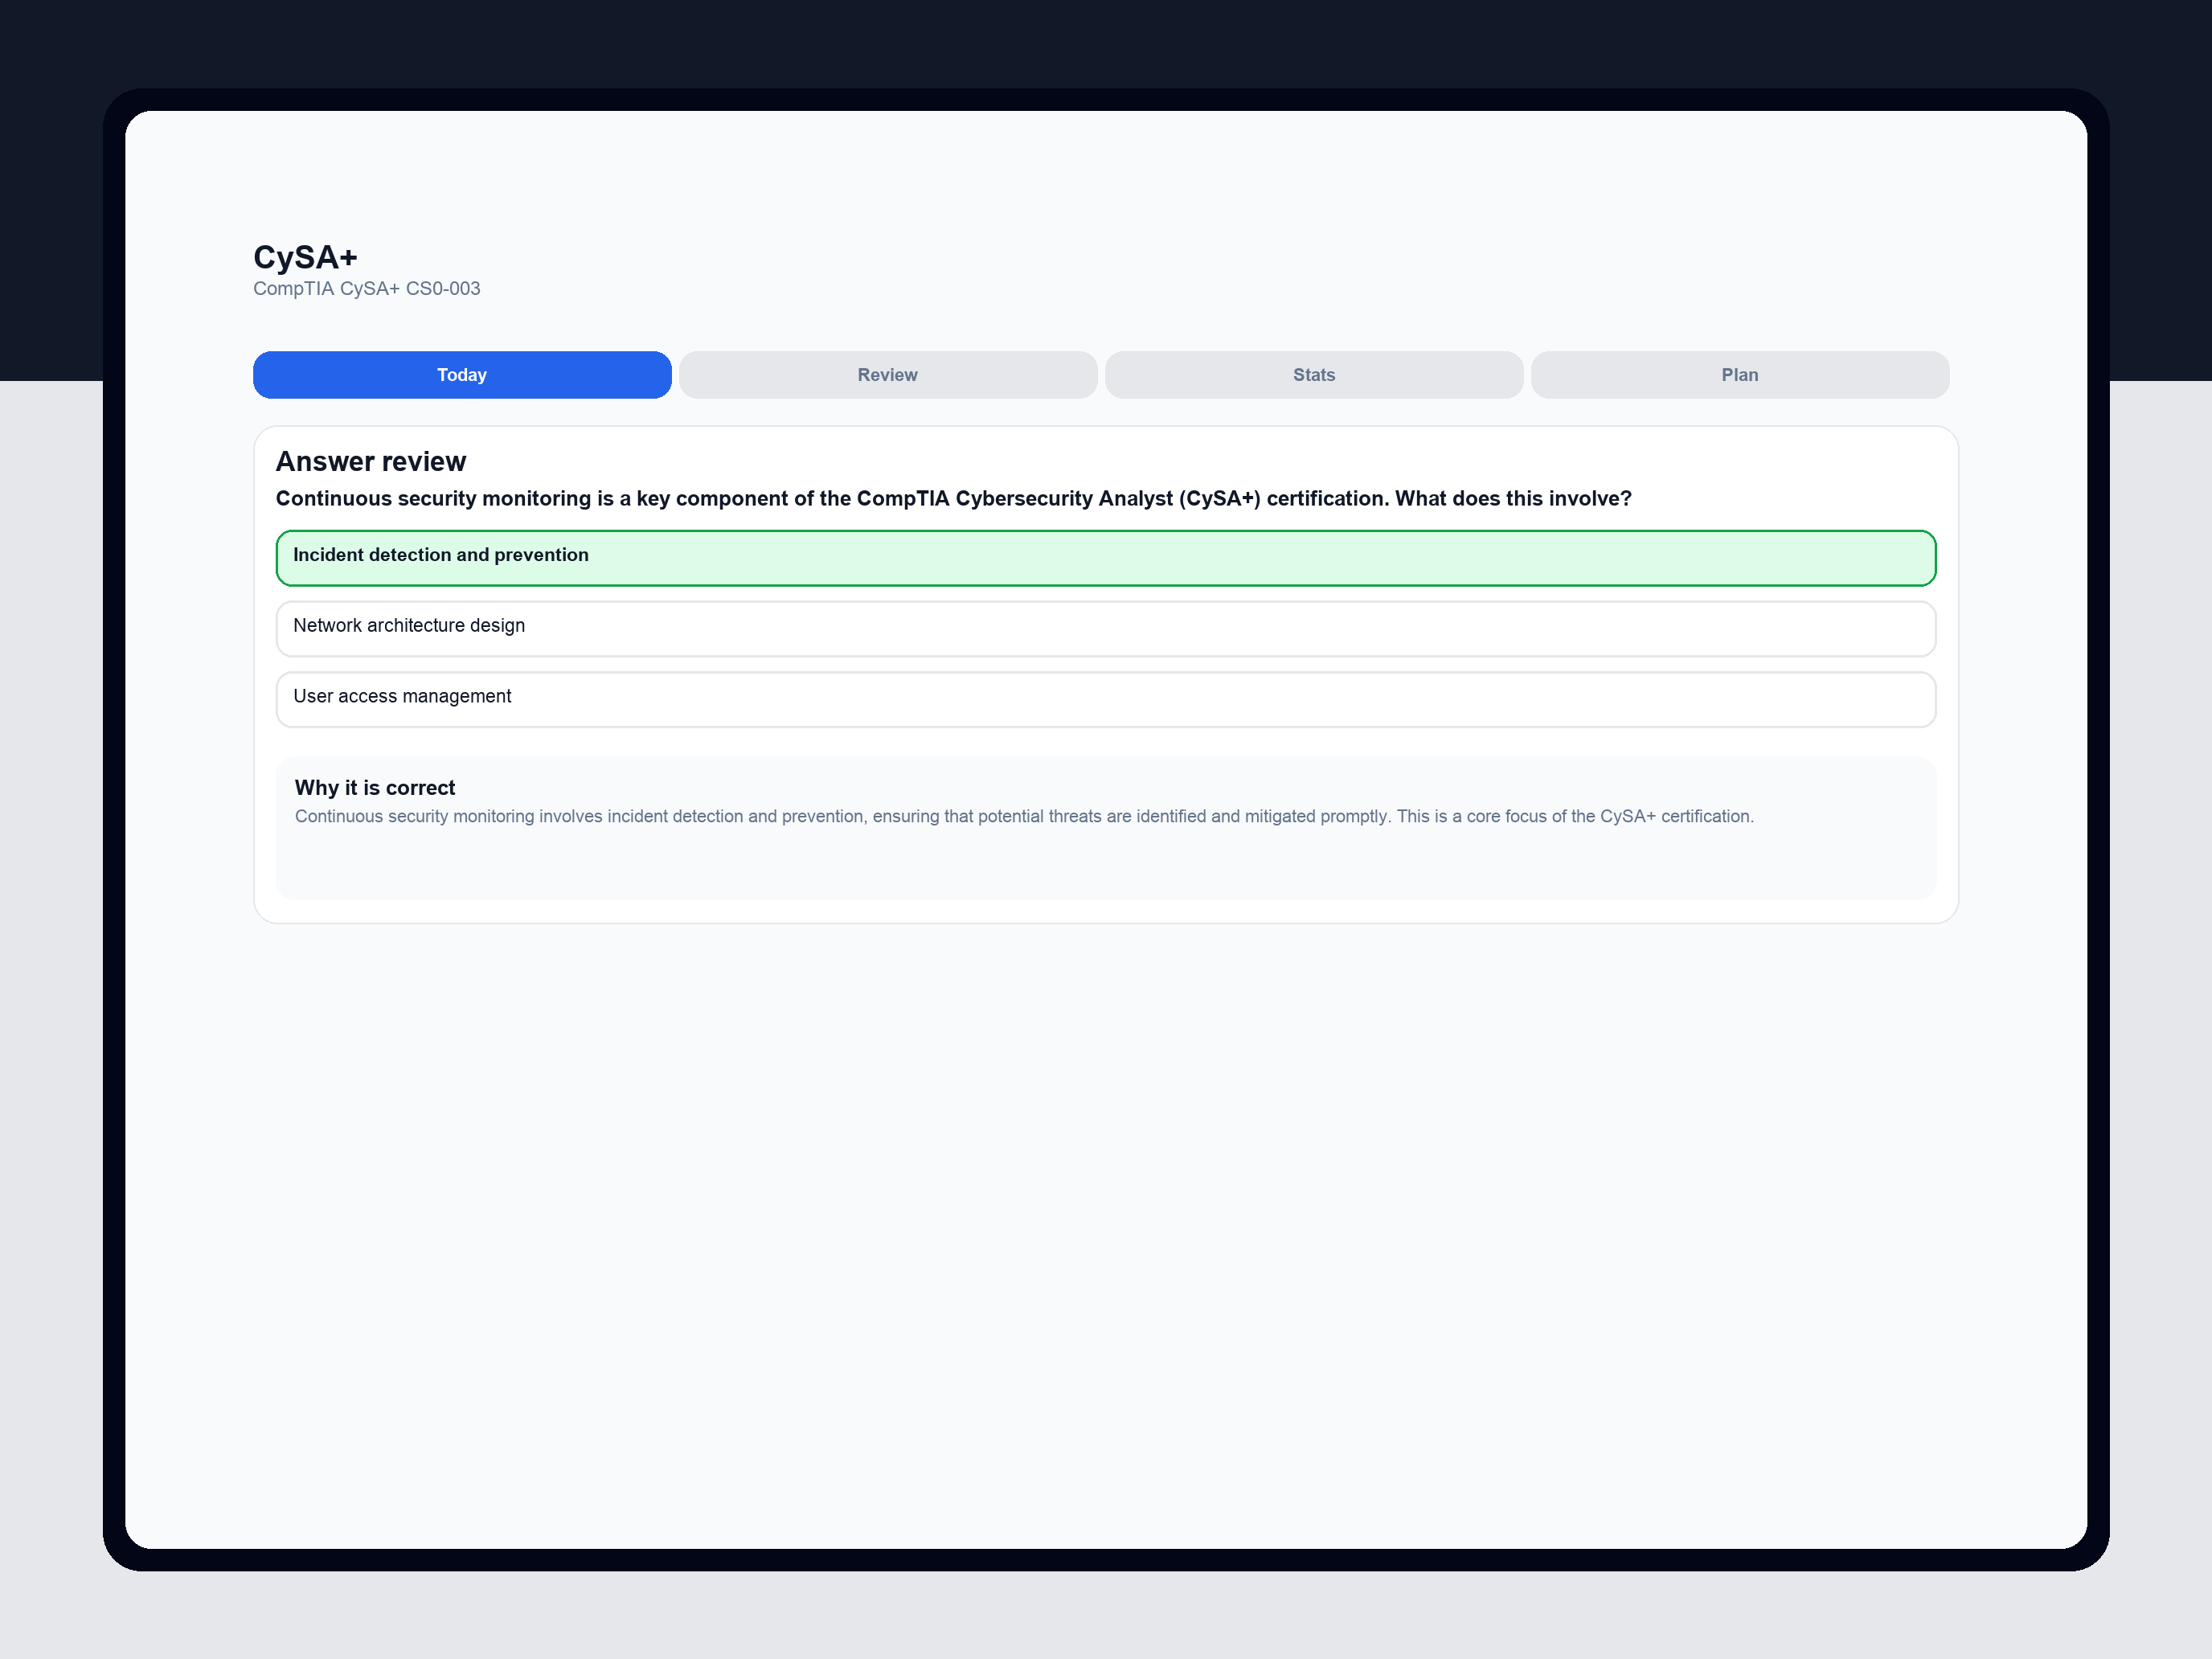Pick 'User access management' answer option
This screenshot has width=2212, height=1659.
point(1106,699)
